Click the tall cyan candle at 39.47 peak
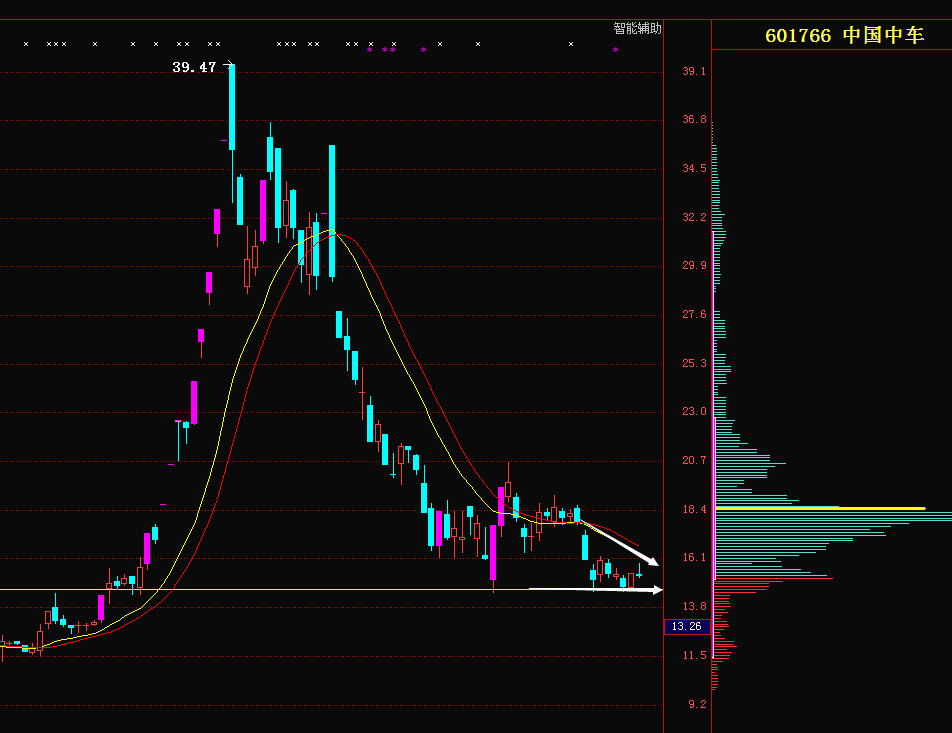952x733 pixels. 232,107
